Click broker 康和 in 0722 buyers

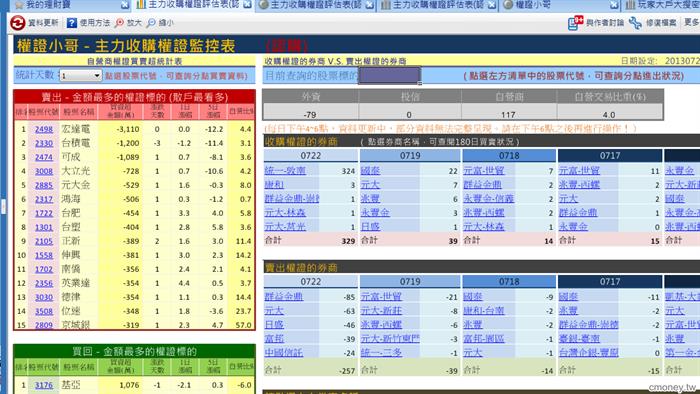tap(274, 185)
